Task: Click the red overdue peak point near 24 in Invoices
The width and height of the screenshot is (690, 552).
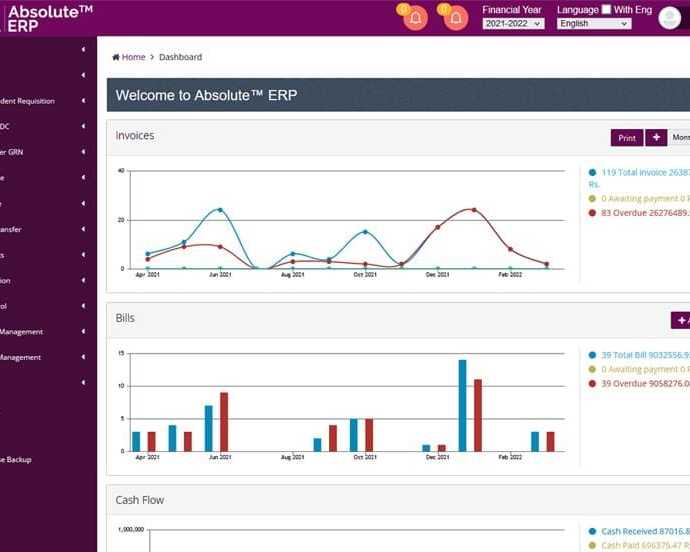Action: 474,210
